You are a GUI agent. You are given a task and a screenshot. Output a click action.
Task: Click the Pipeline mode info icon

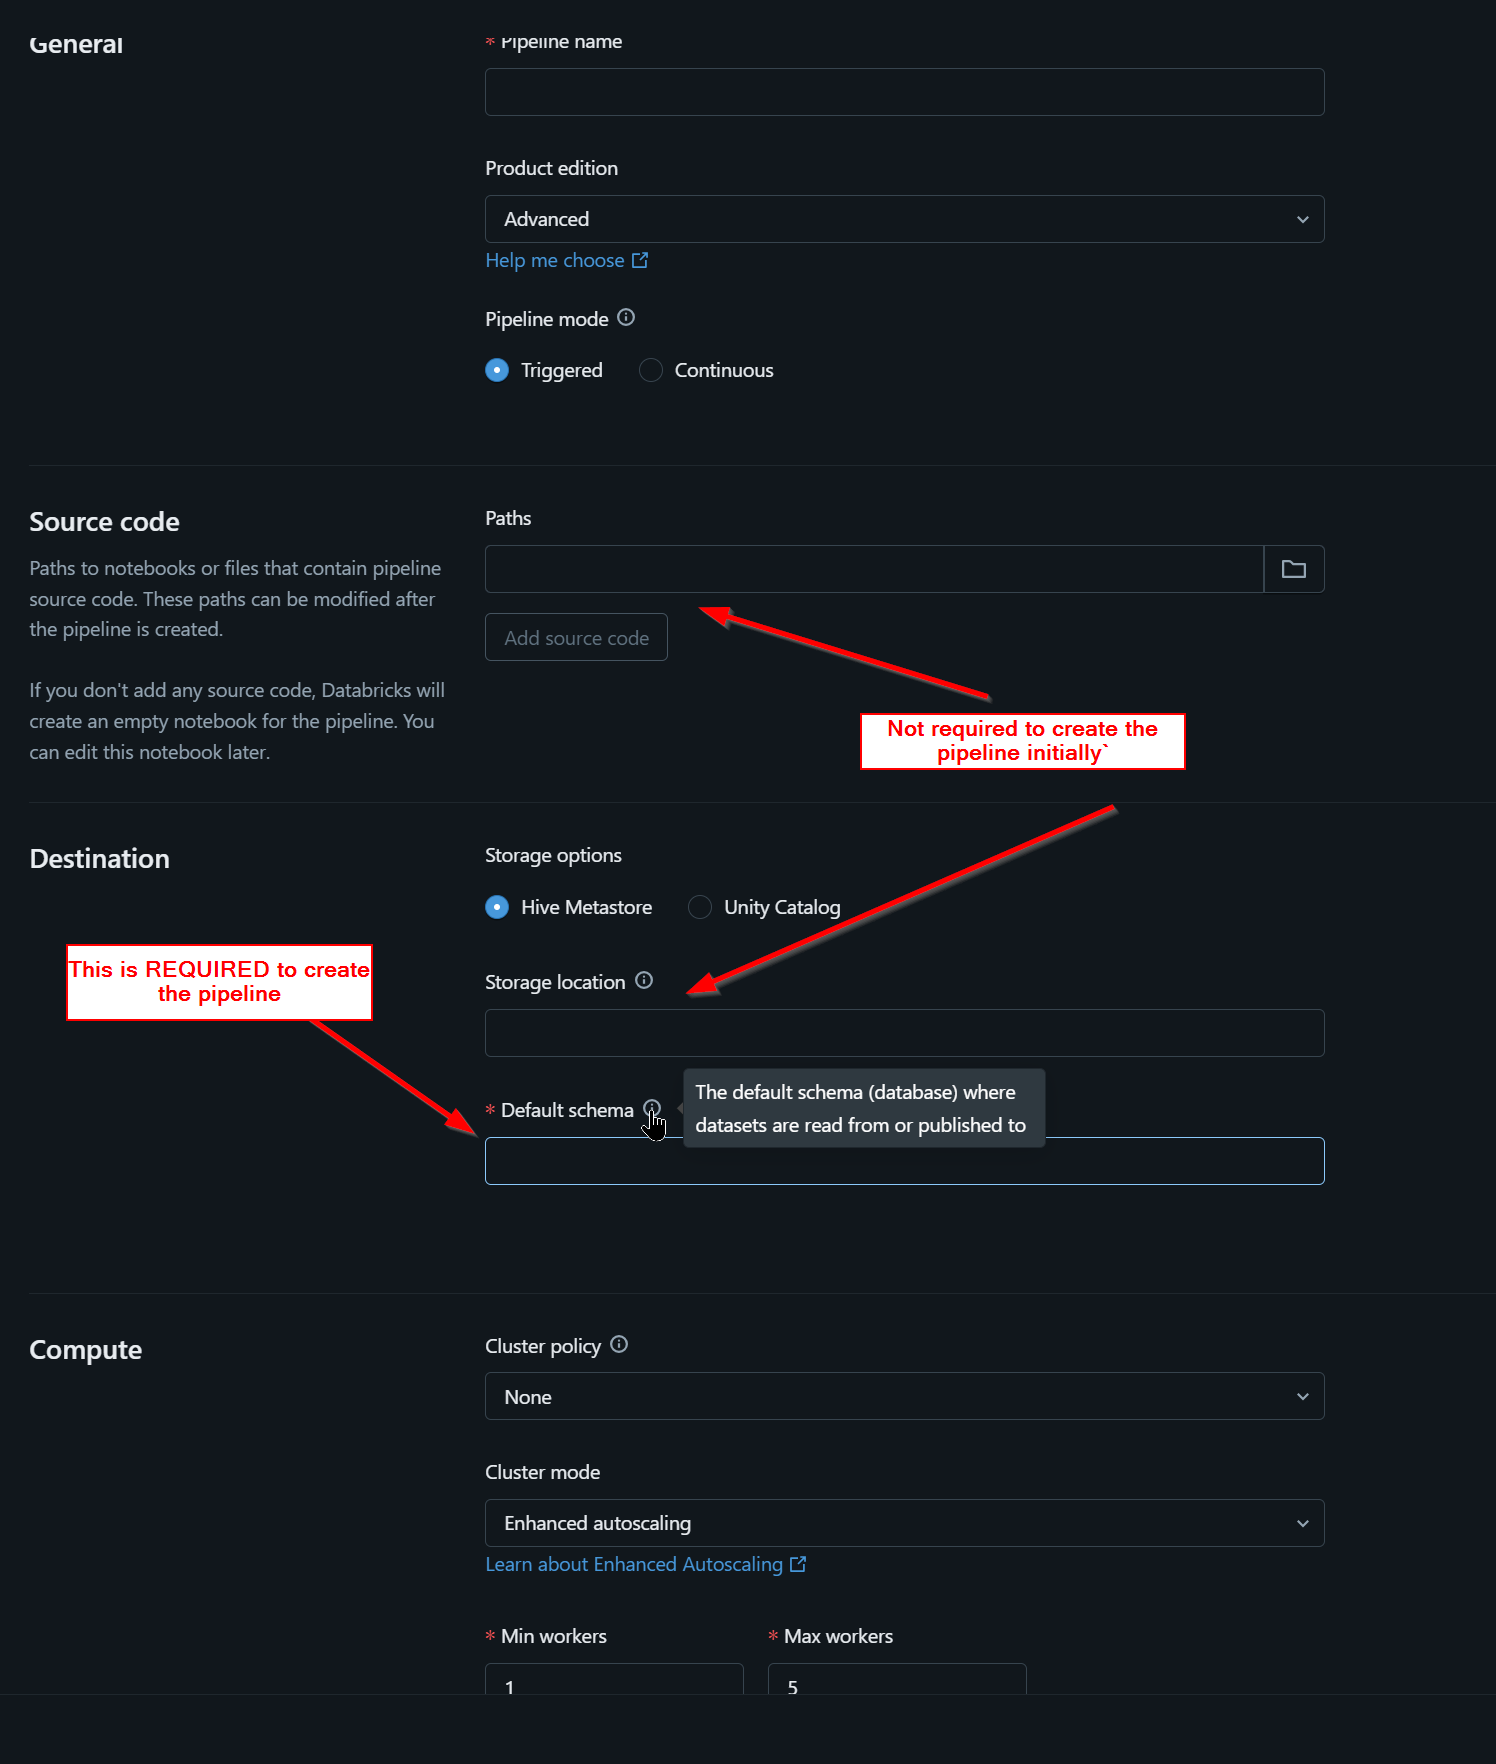click(626, 318)
